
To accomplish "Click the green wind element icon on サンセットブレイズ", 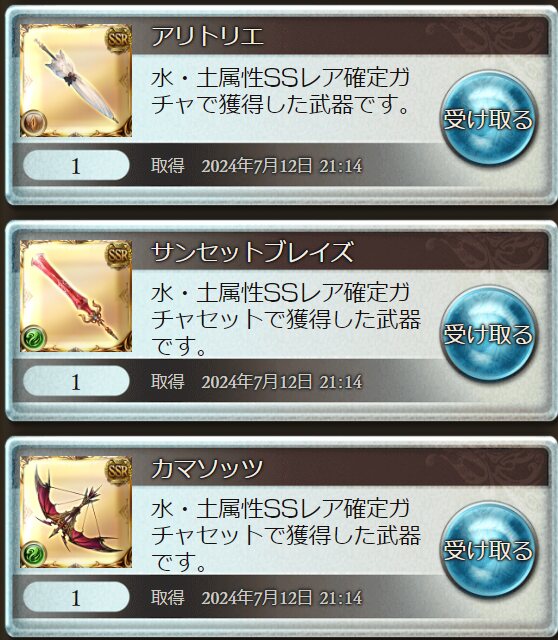I will coord(34,338).
